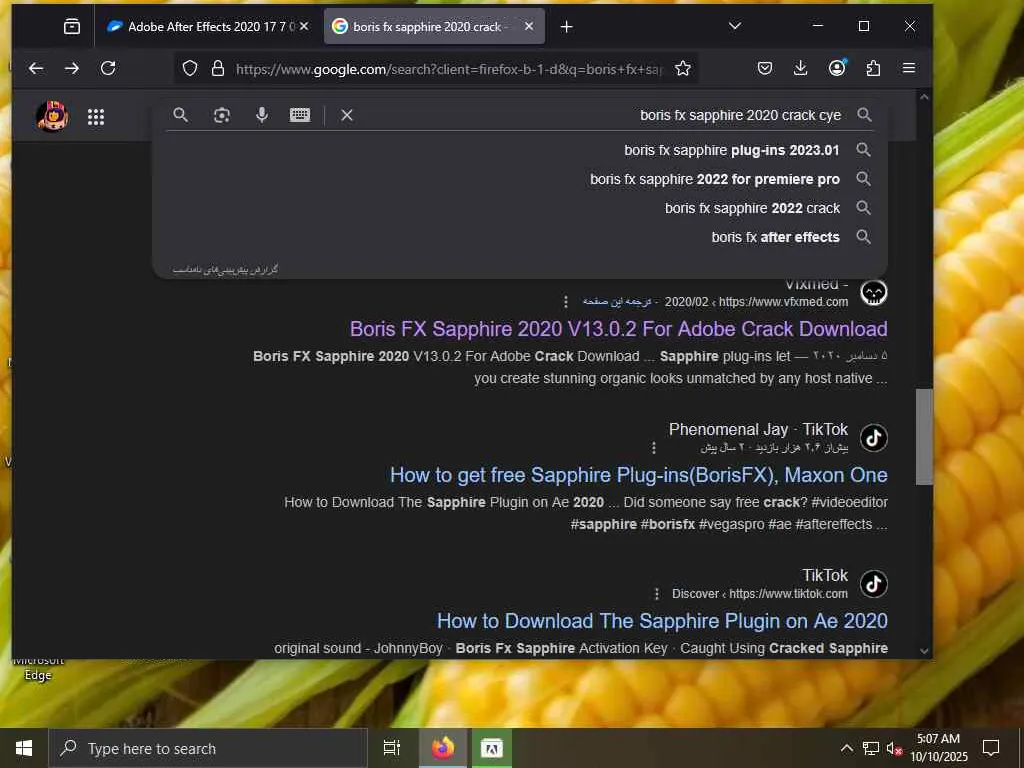Switch to Adobe After Effects 2020 tab
Image resolution: width=1024 pixels, height=768 pixels.
tap(209, 26)
